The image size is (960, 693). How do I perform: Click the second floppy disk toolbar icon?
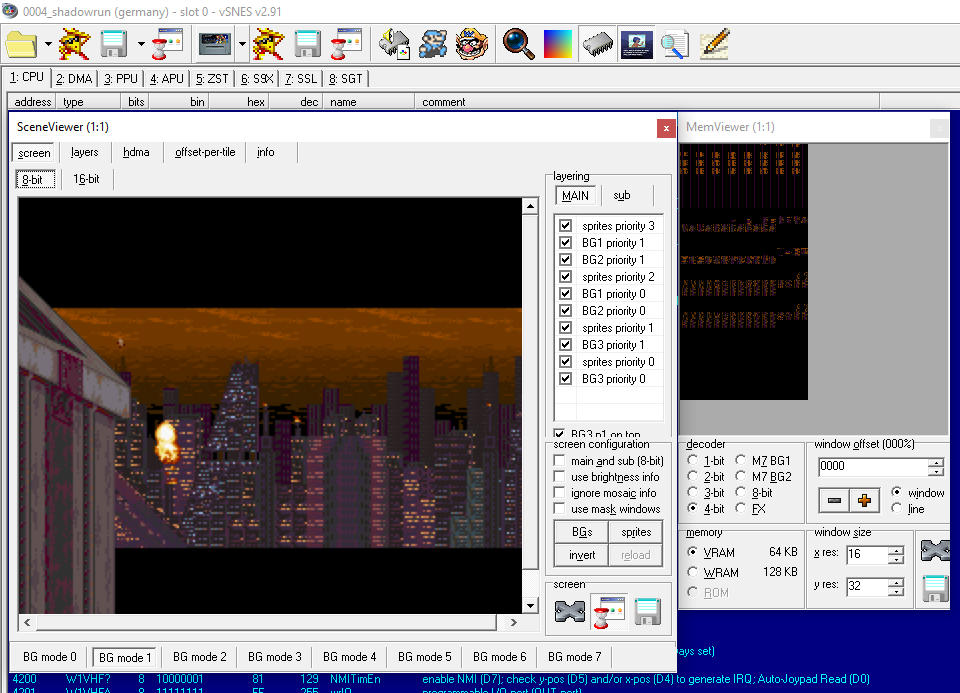tap(307, 44)
